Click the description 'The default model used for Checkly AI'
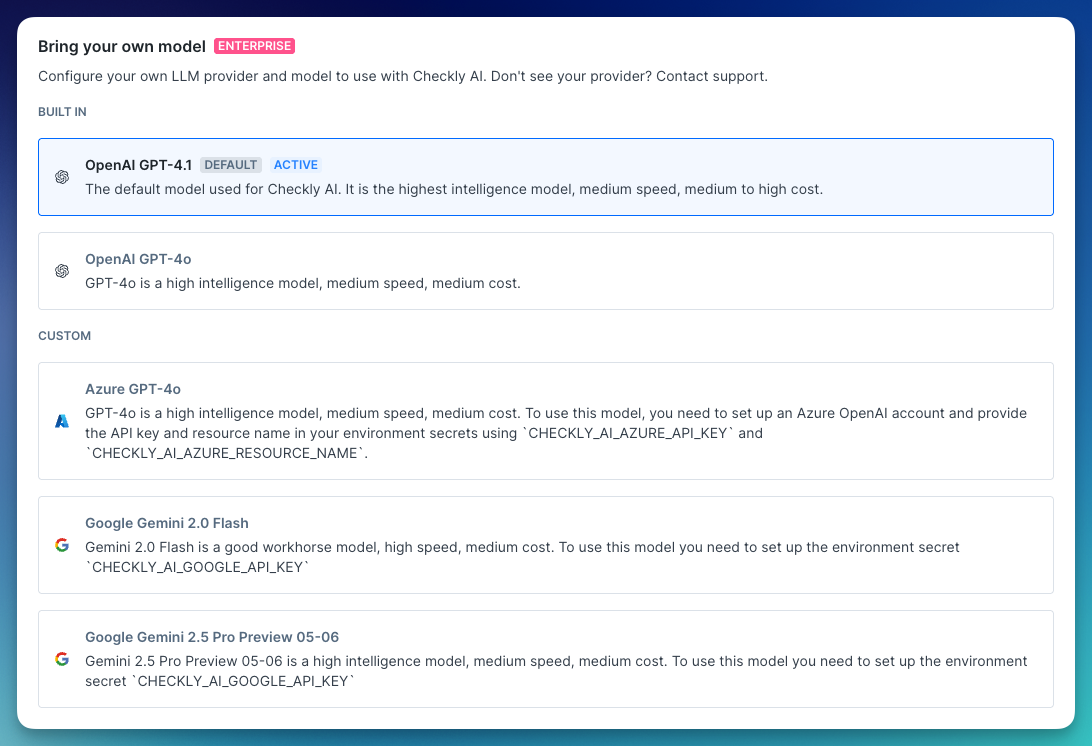Viewport: 1092px width, 746px height. 454,189
